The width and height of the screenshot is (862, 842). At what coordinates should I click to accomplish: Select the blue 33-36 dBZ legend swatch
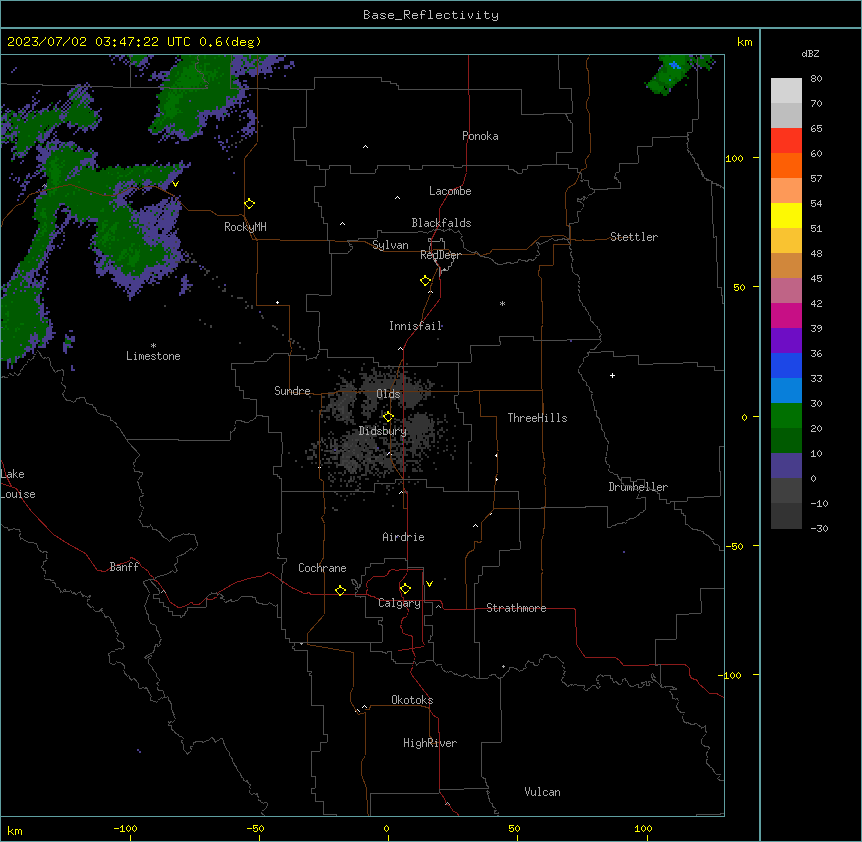pos(786,365)
